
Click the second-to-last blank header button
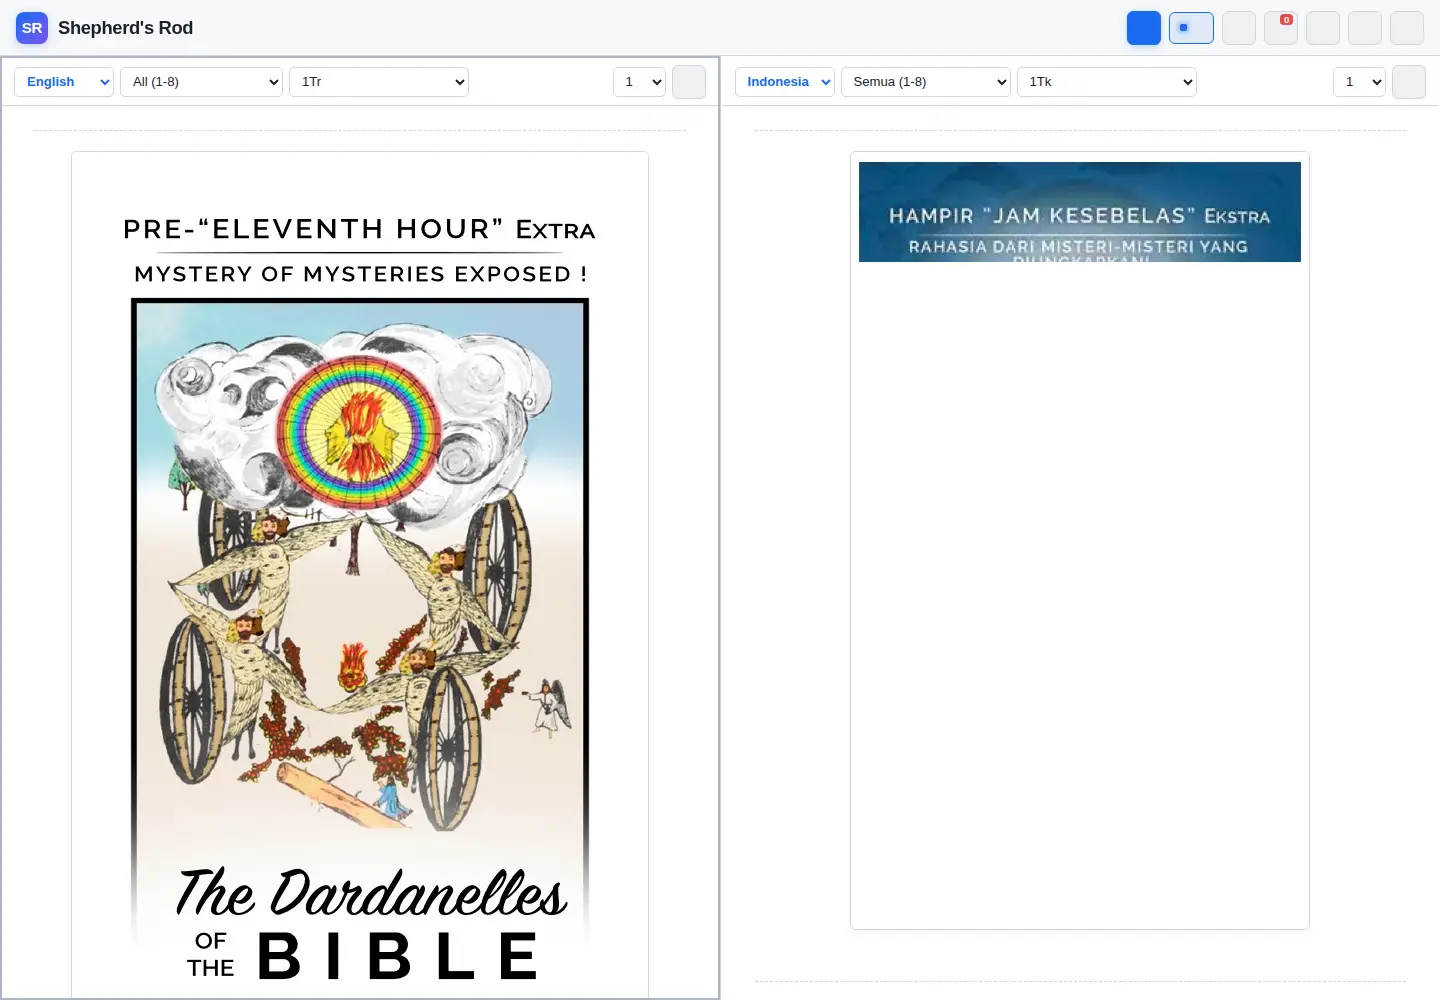[1365, 28]
